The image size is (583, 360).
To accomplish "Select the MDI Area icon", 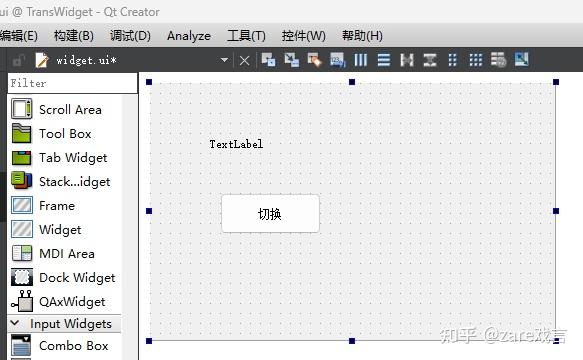I will click(x=22, y=253).
